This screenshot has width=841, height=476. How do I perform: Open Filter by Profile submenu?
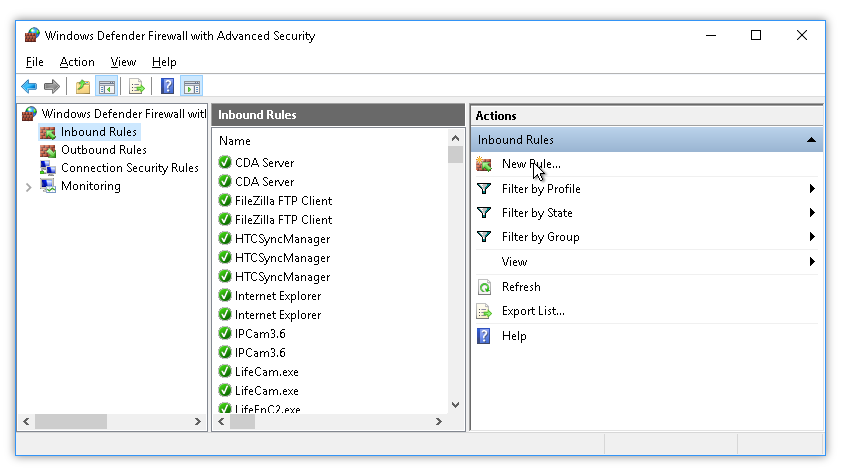pos(541,189)
